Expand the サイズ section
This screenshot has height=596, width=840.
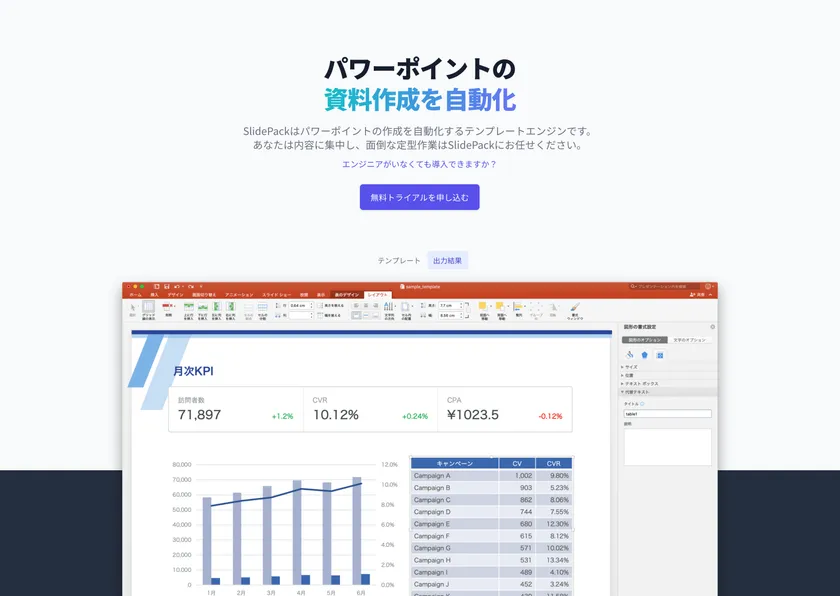629,367
